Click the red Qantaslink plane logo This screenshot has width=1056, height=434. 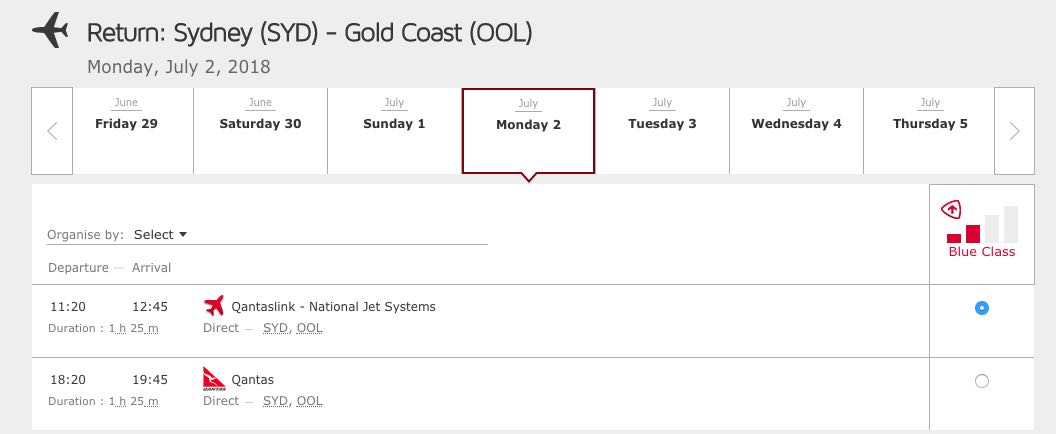point(213,306)
